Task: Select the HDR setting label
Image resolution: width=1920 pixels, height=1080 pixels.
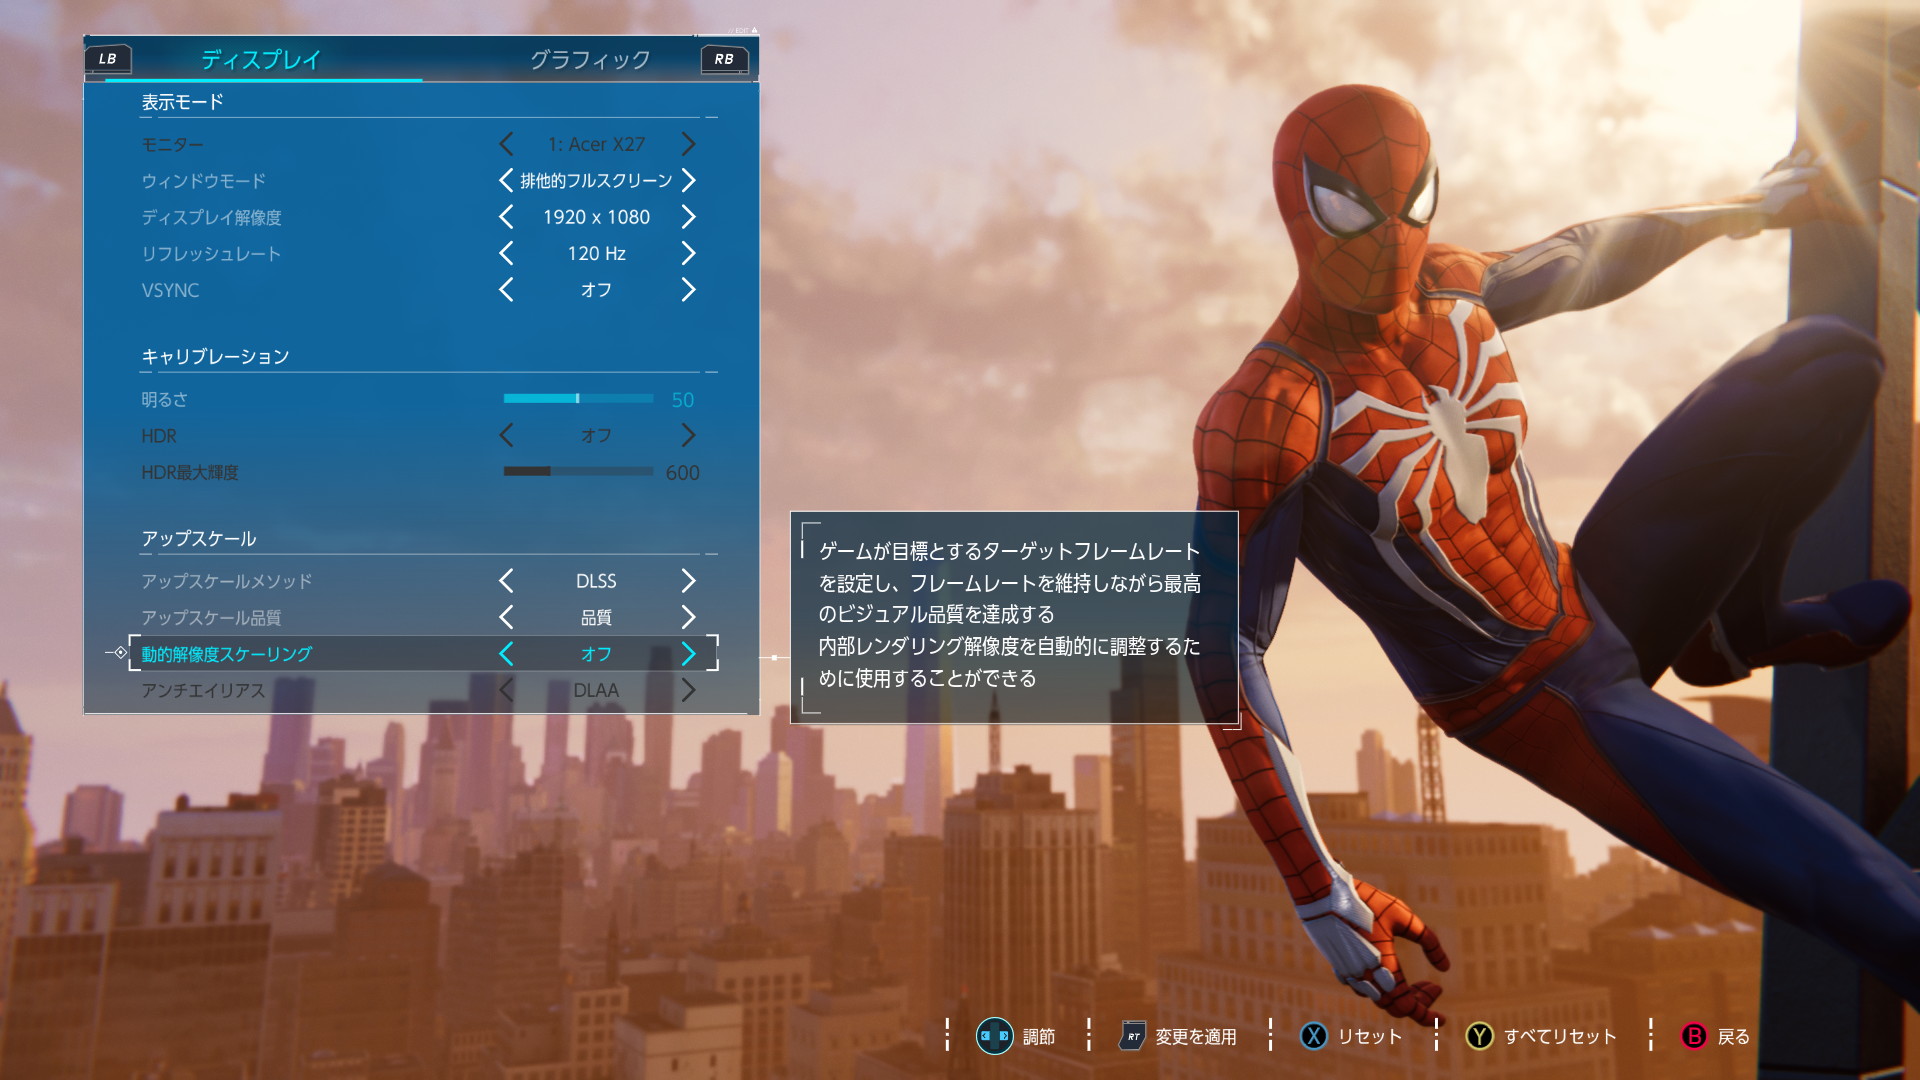Action: point(159,436)
